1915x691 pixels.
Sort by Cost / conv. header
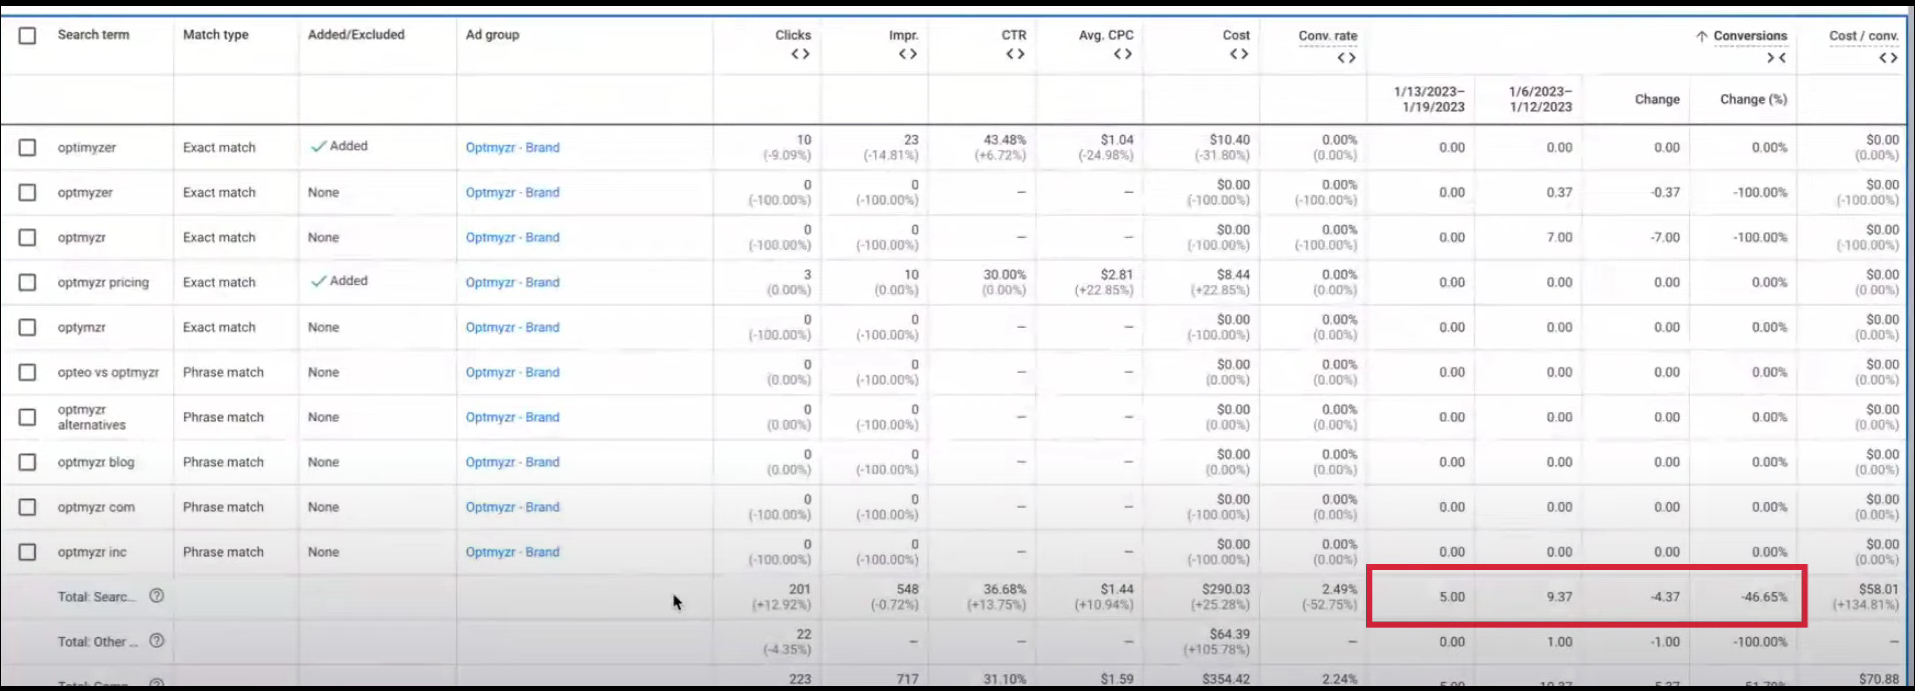pos(1864,36)
